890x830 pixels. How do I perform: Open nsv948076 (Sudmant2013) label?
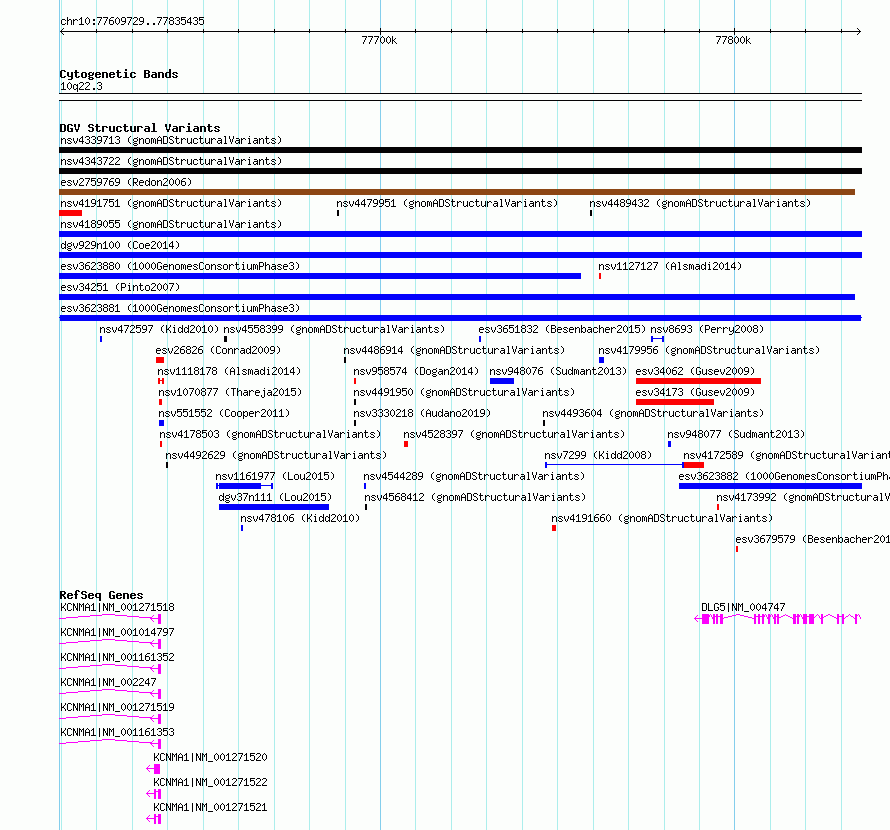(558, 371)
